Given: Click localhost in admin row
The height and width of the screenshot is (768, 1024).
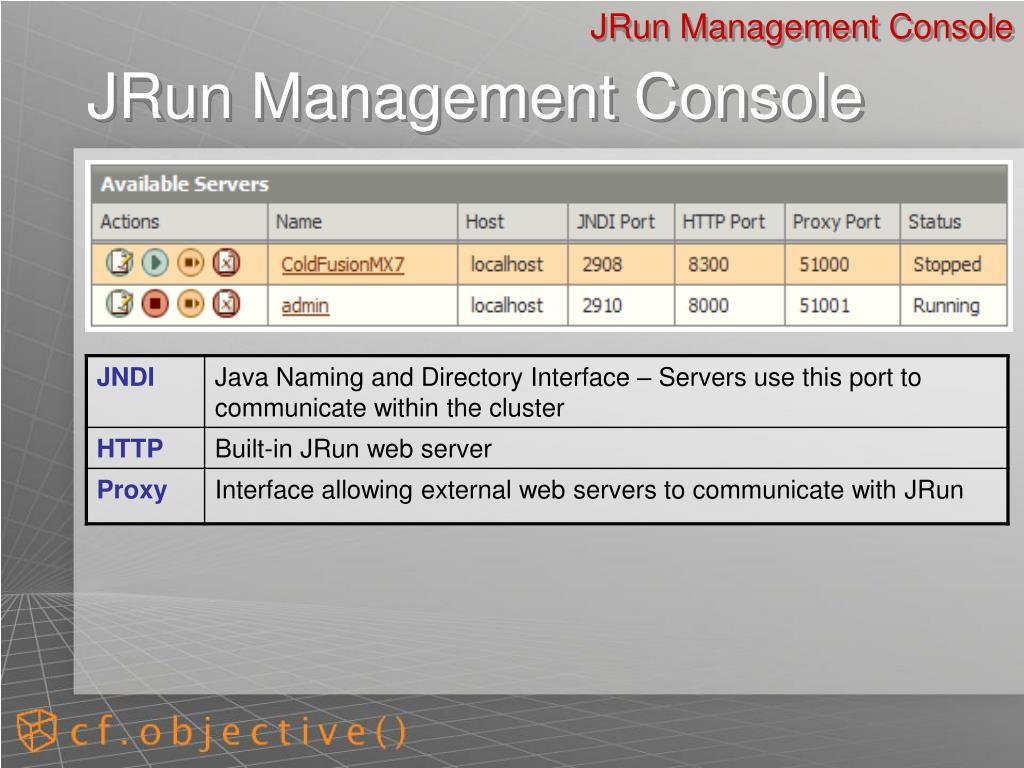Looking at the screenshot, I should coord(507,306).
